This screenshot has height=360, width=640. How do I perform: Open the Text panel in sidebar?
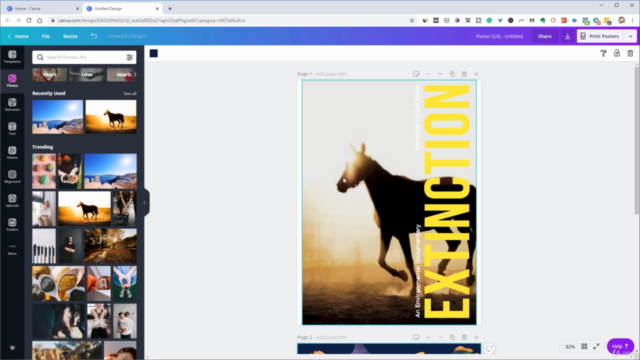12,129
